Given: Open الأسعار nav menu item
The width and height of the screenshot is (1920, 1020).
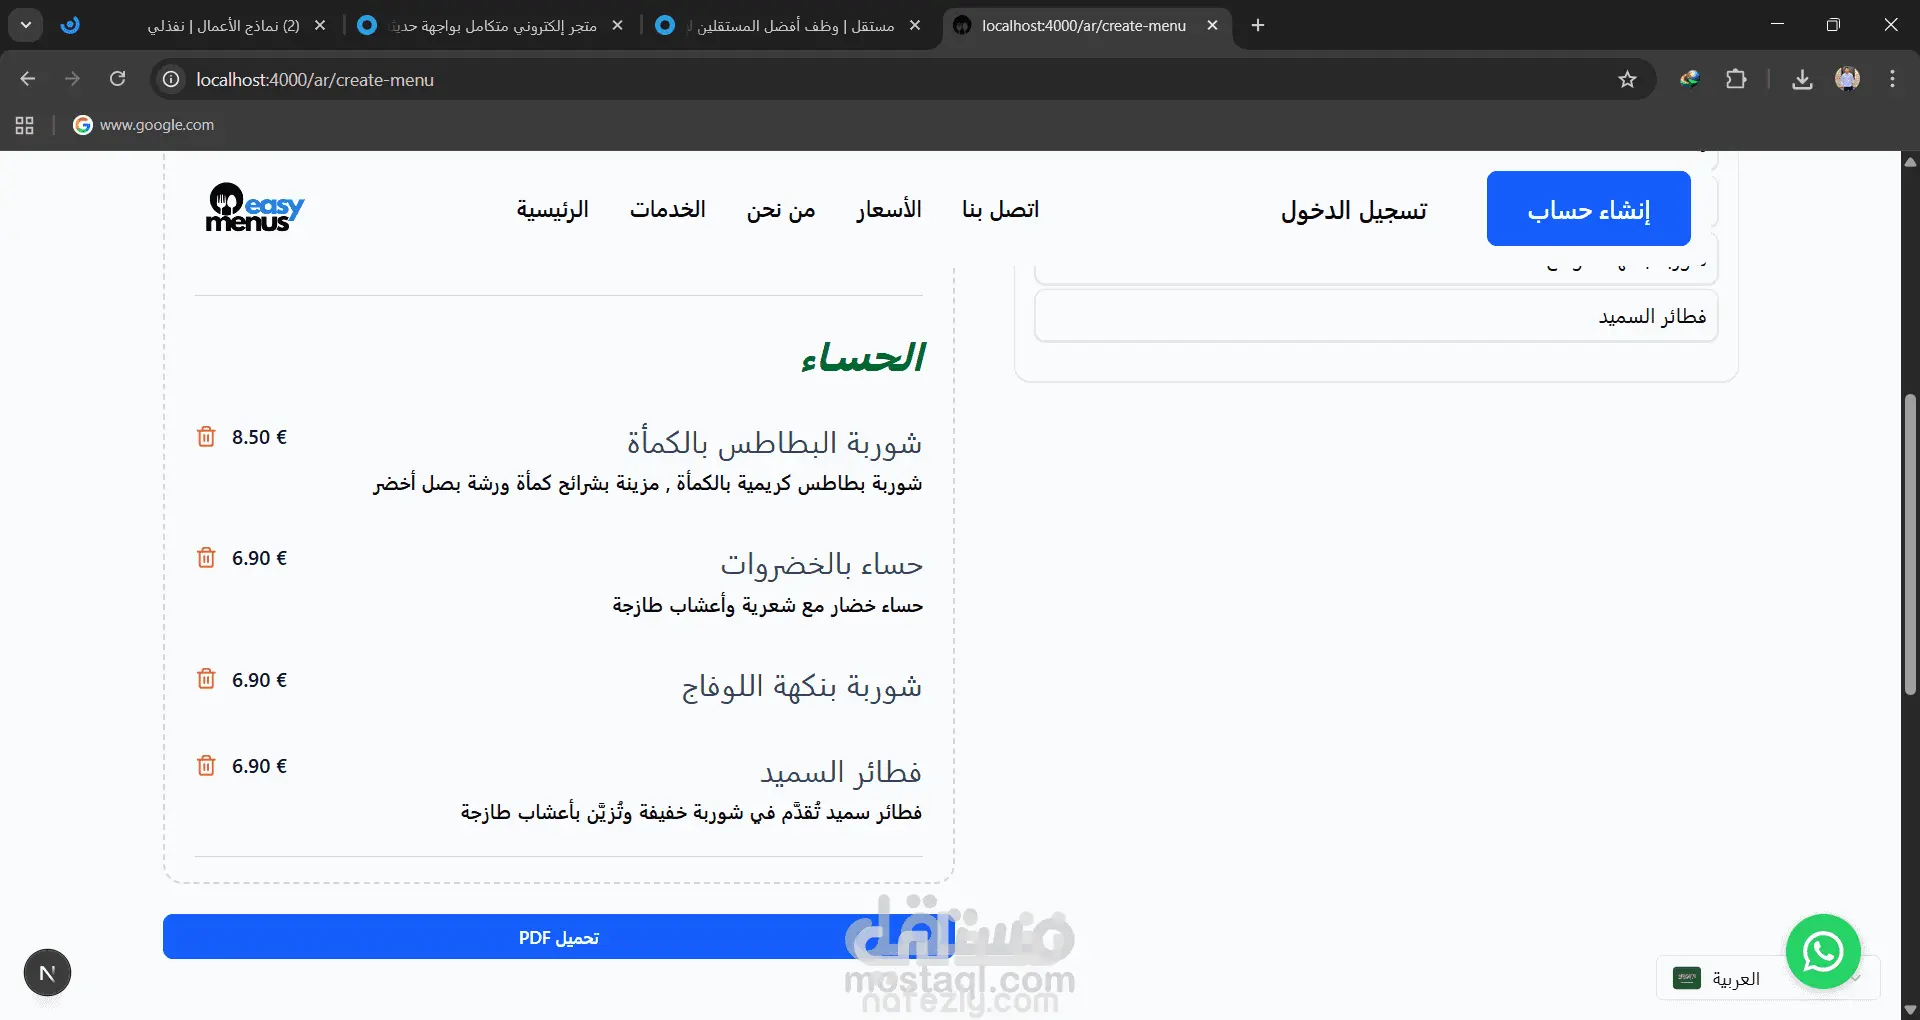Looking at the screenshot, I should pyautogui.click(x=889, y=209).
